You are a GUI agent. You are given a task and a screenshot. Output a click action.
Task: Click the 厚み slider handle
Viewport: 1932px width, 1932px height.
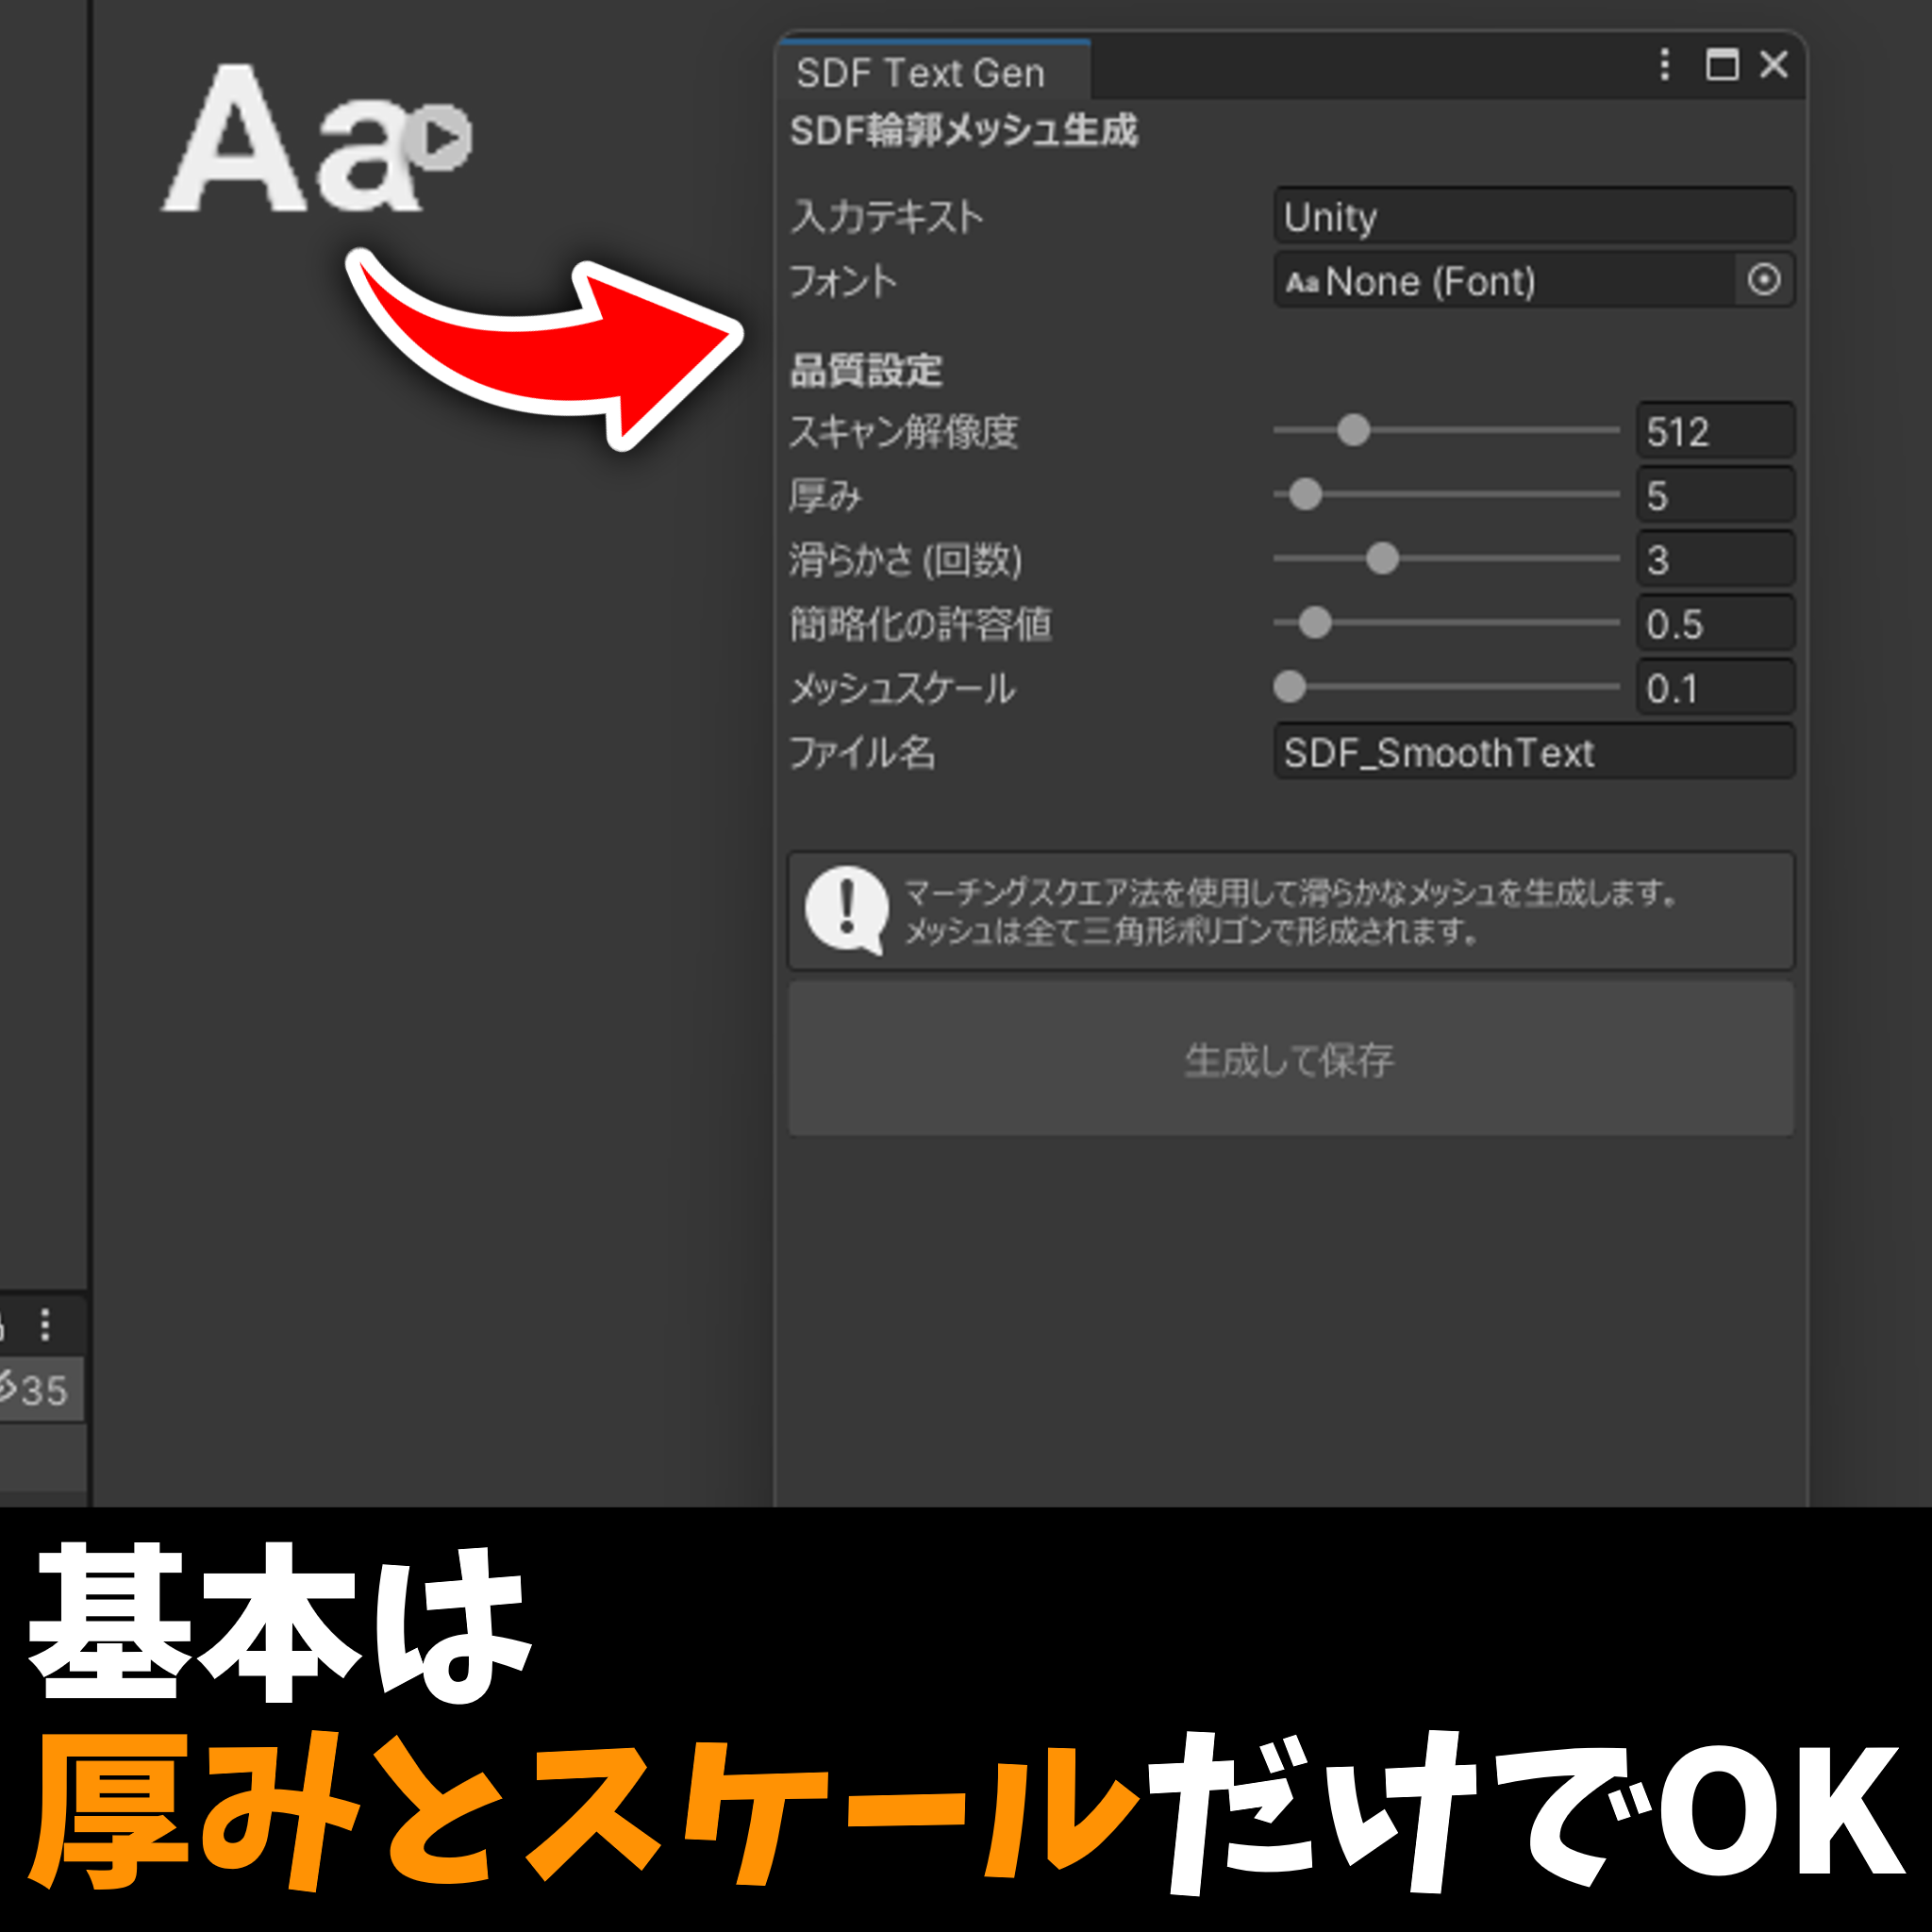[1305, 495]
